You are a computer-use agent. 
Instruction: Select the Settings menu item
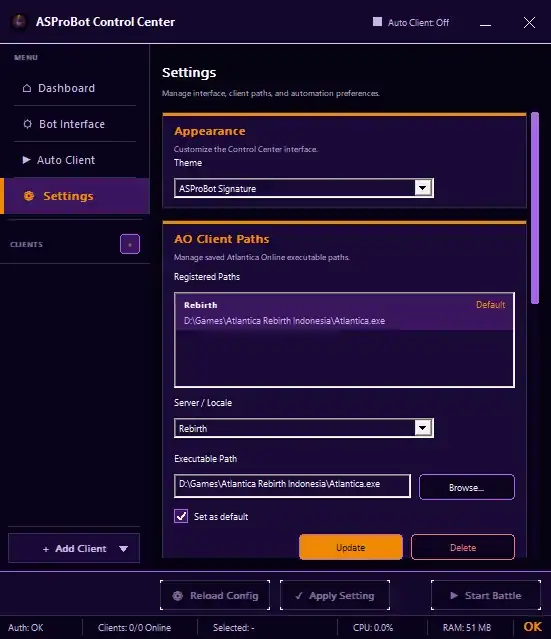pyautogui.click(x=75, y=196)
